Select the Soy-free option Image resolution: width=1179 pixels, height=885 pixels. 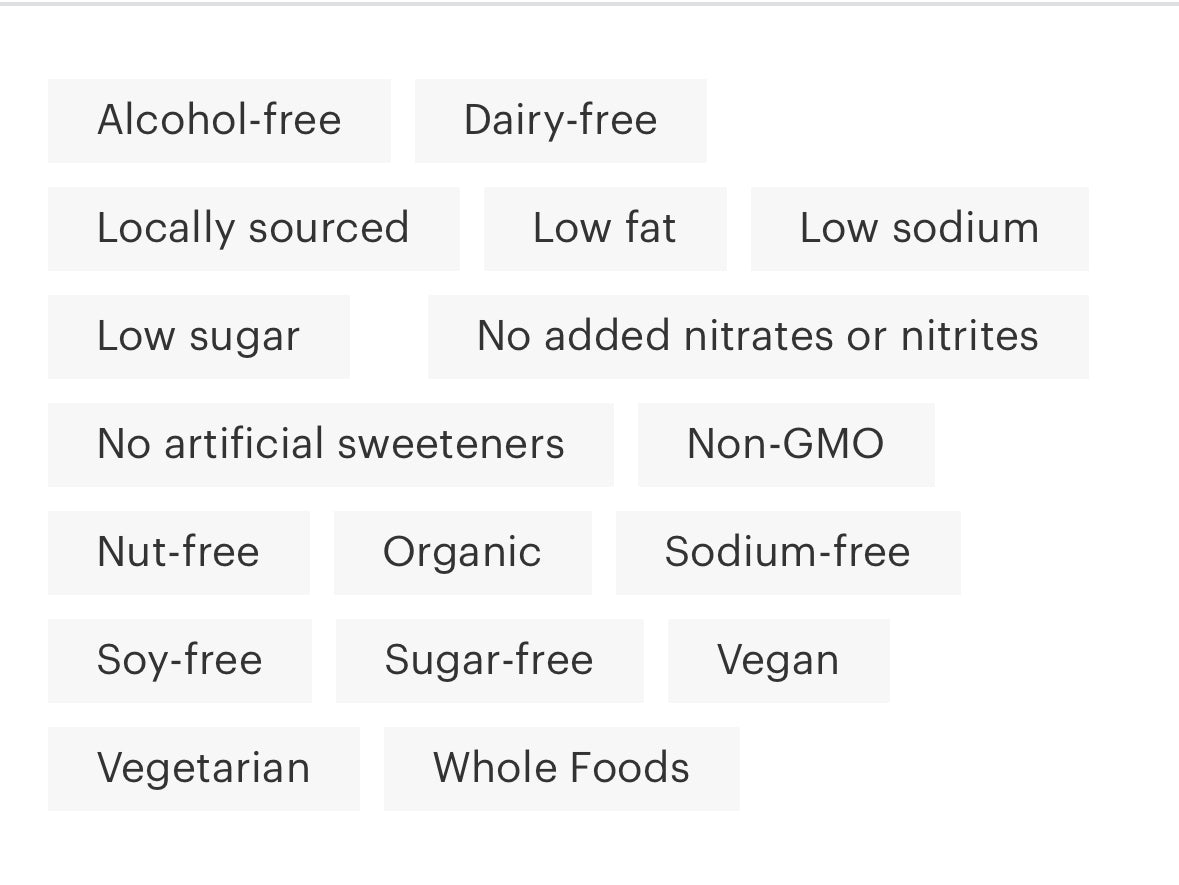179,661
